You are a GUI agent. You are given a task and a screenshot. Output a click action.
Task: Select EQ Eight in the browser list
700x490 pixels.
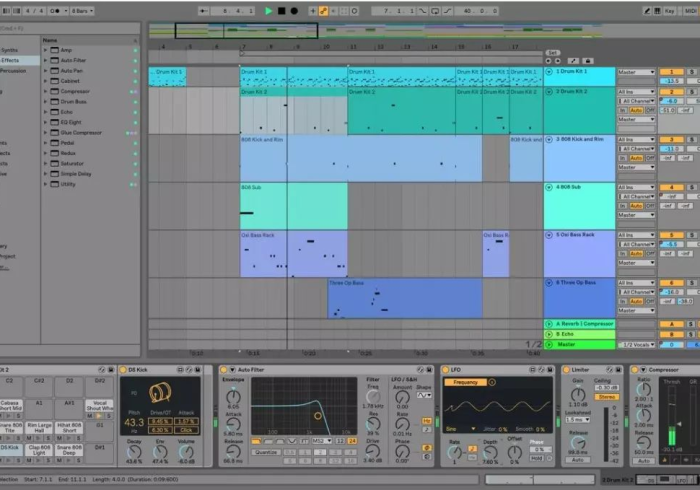pos(71,122)
